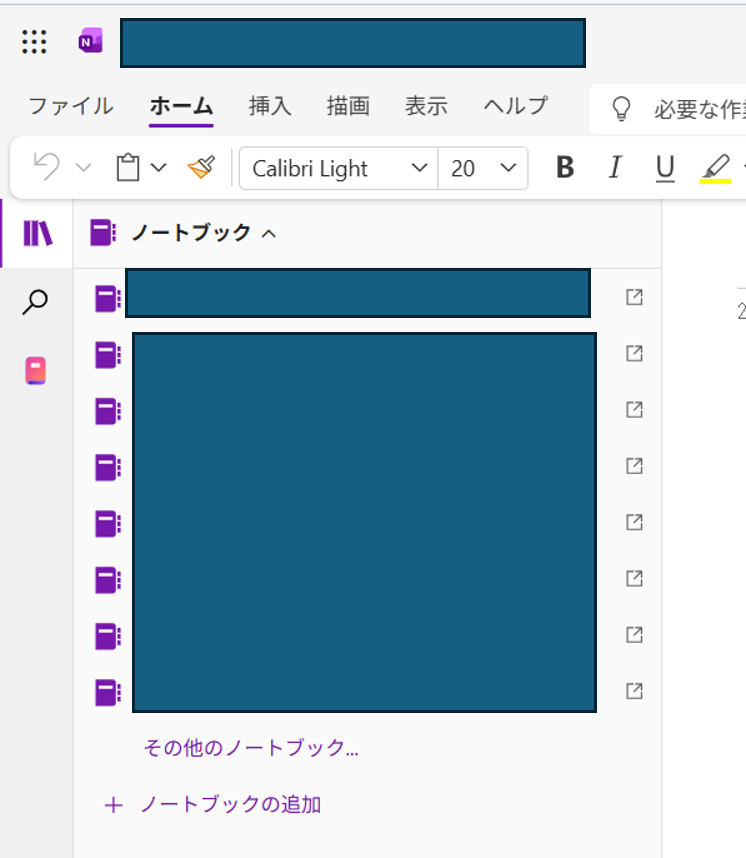Image resolution: width=746 pixels, height=858 pixels.
Task: Switch to the 挿入 tab
Action: pos(270,106)
